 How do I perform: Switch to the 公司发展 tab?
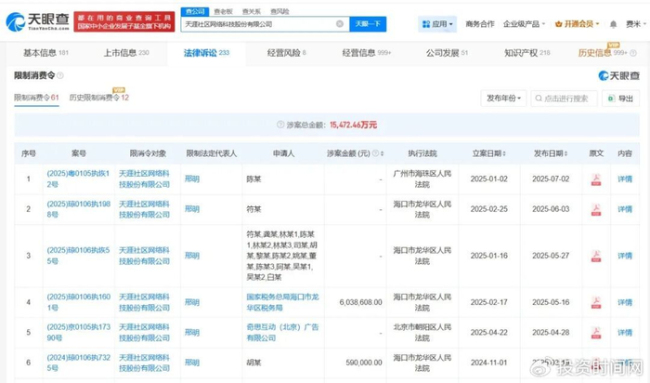point(447,53)
